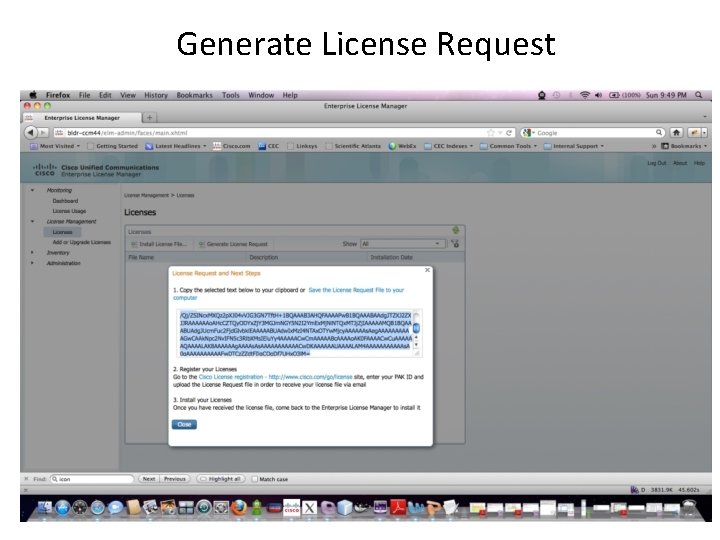Collapse the License Management tree section
The width and height of the screenshot is (720, 540).
(32, 221)
